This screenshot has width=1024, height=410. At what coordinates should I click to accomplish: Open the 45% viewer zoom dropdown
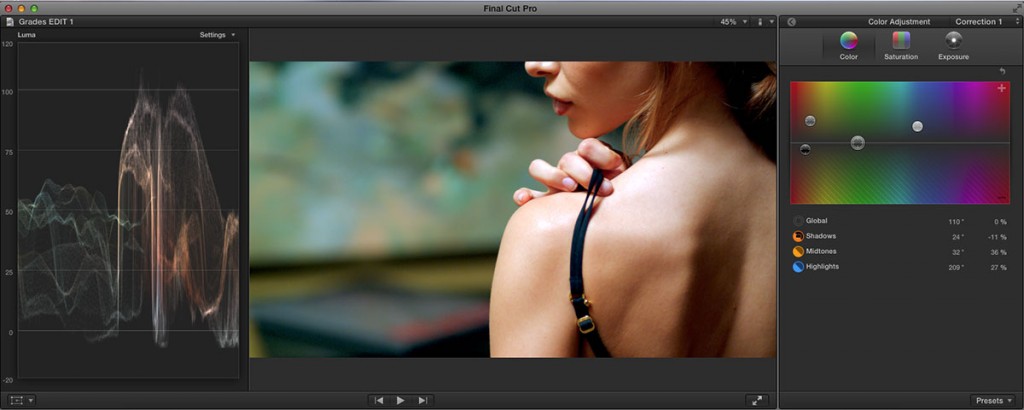tap(733, 21)
